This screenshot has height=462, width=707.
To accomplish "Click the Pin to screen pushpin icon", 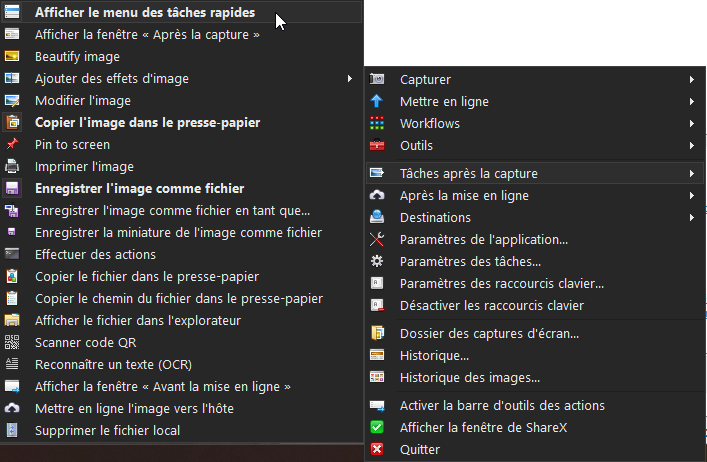I will (12, 145).
